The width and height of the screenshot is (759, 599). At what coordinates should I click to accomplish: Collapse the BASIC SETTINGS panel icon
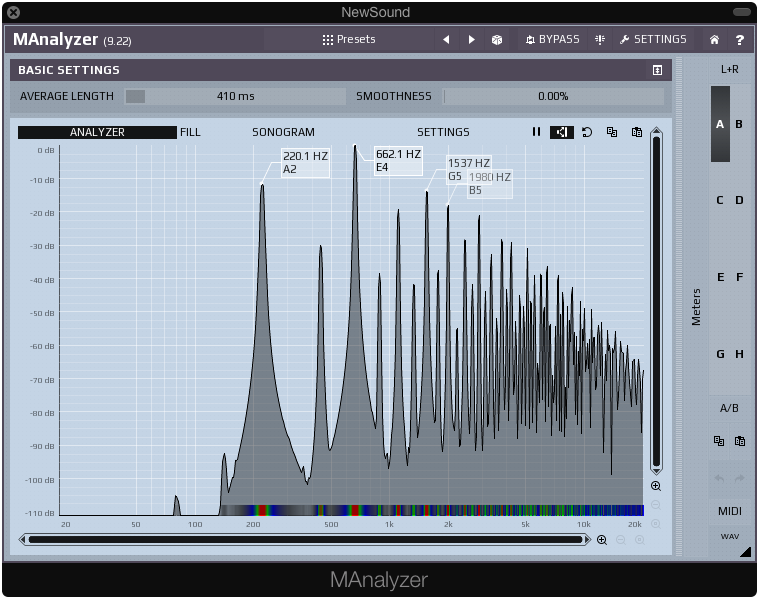[657, 70]
